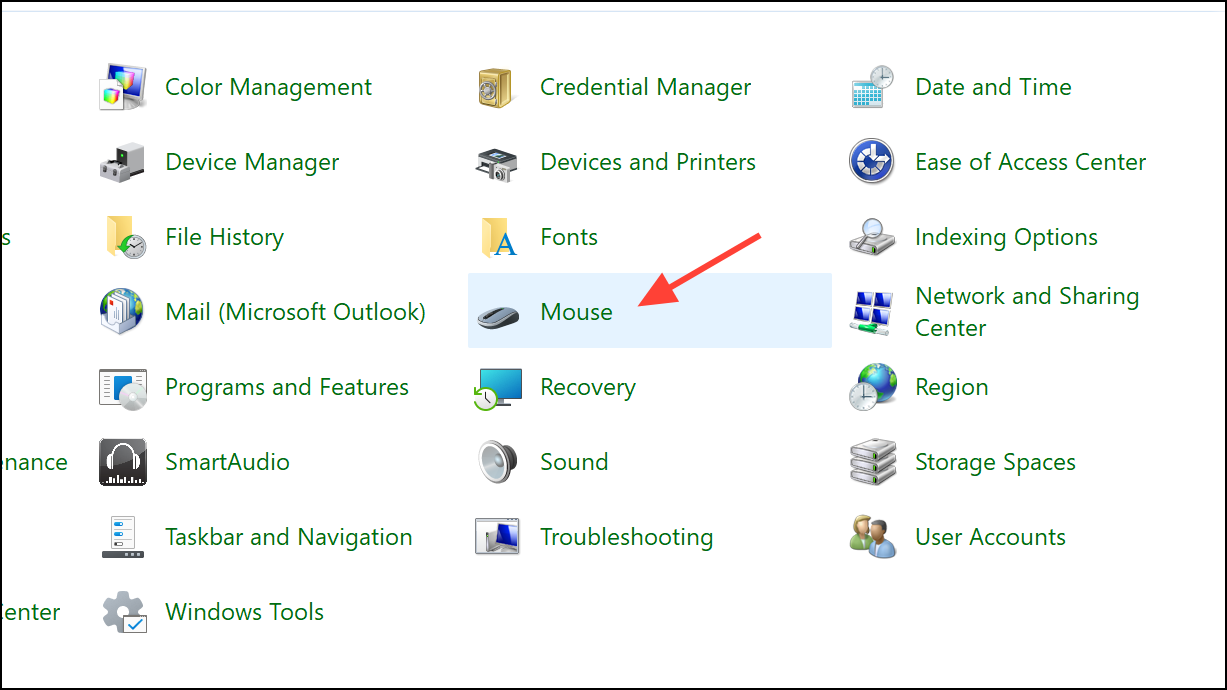
Task: Click the SmartAudio headphones icon
Action: point(124,462)
